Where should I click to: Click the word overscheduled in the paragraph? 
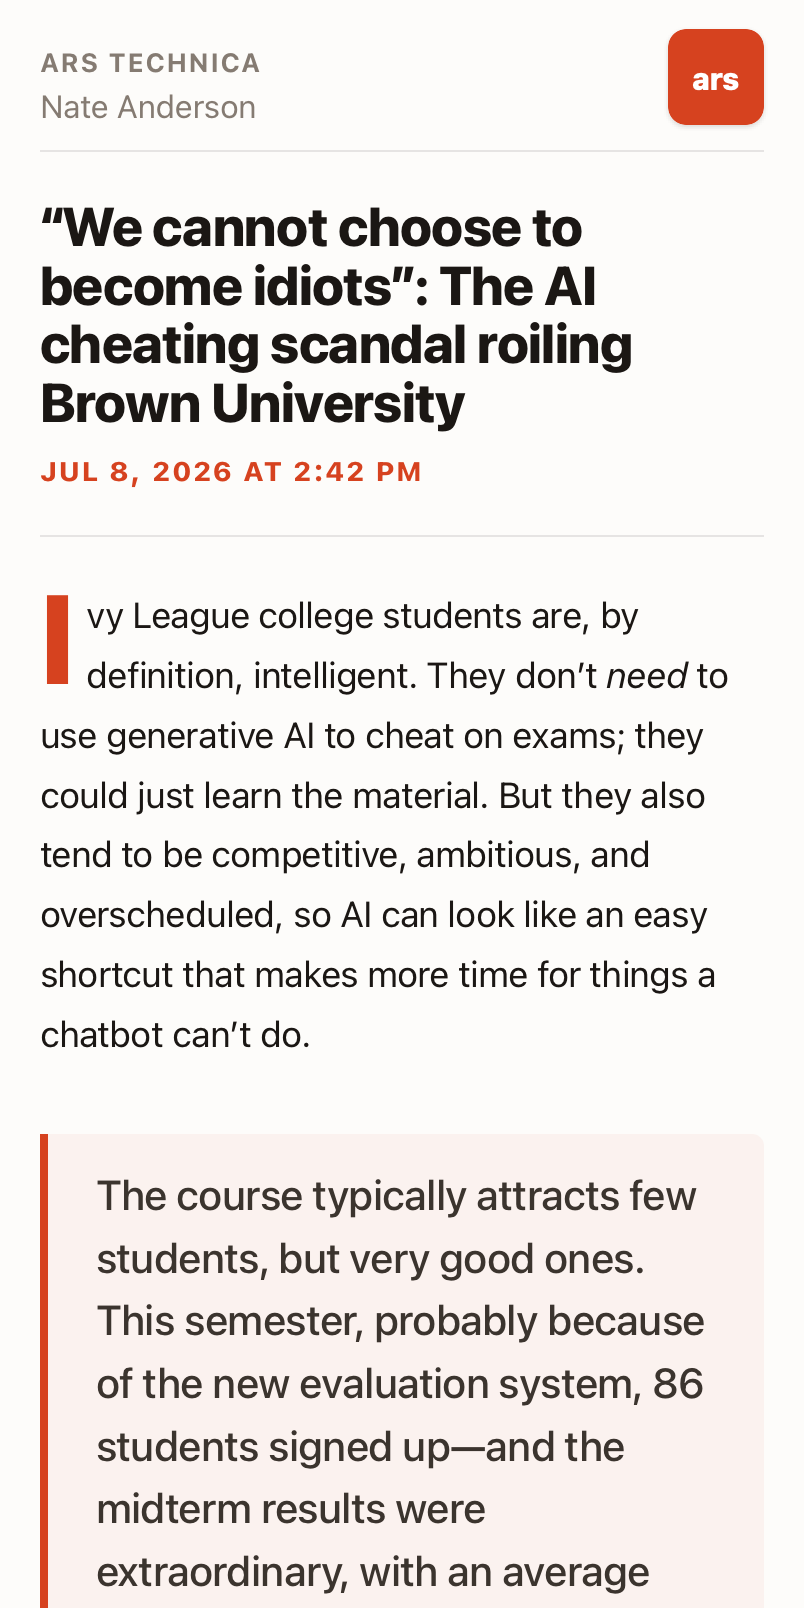tap(158, 916)
